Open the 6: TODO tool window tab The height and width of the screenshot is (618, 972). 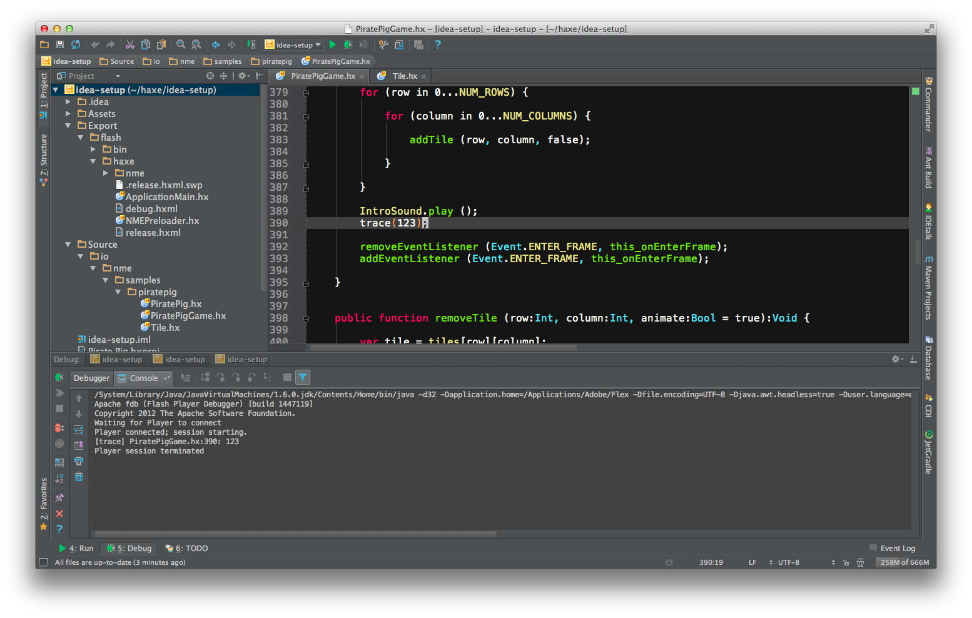pos(187,549)
